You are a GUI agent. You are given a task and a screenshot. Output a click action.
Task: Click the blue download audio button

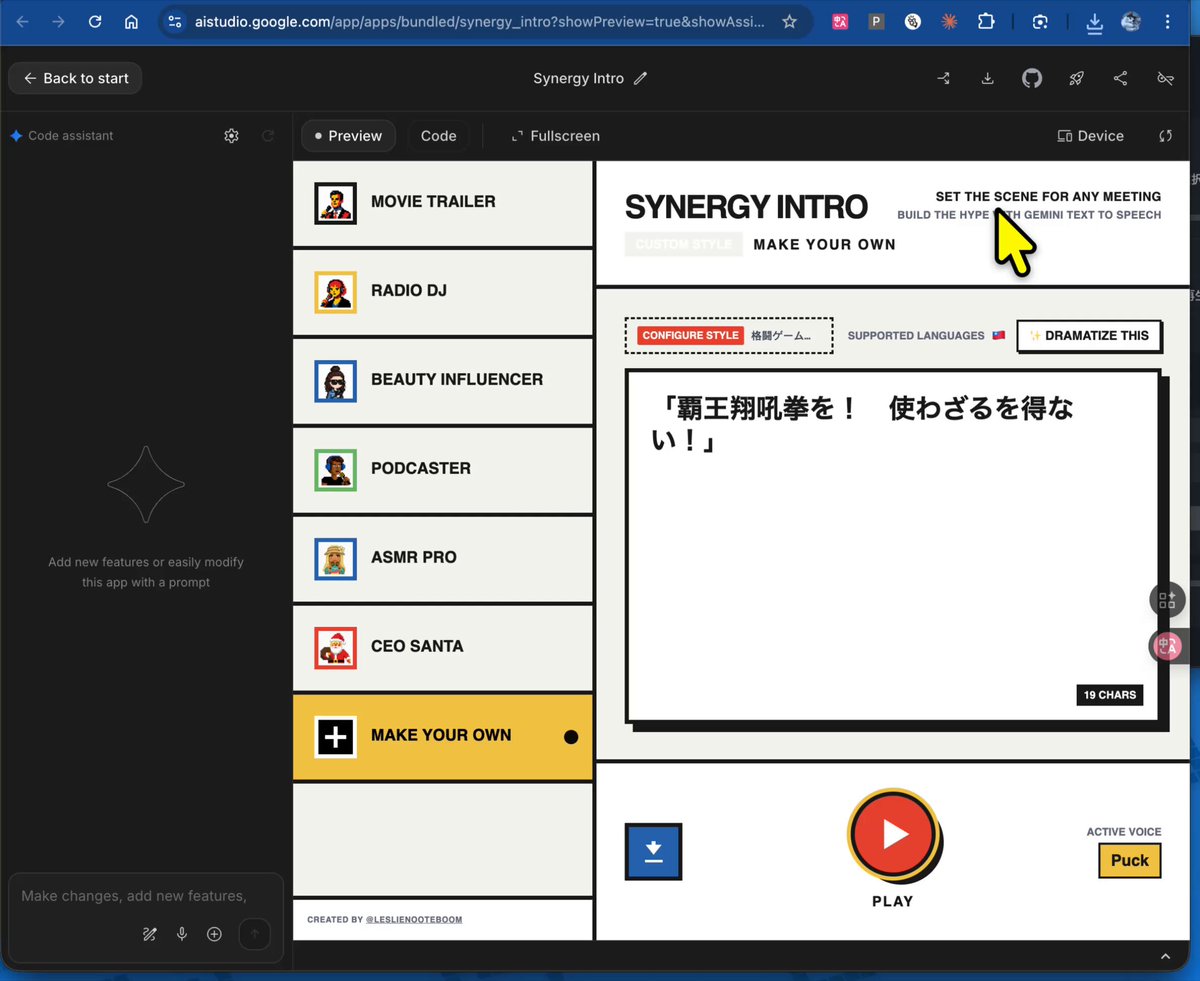pyautogui.click(x=653, y=852)
